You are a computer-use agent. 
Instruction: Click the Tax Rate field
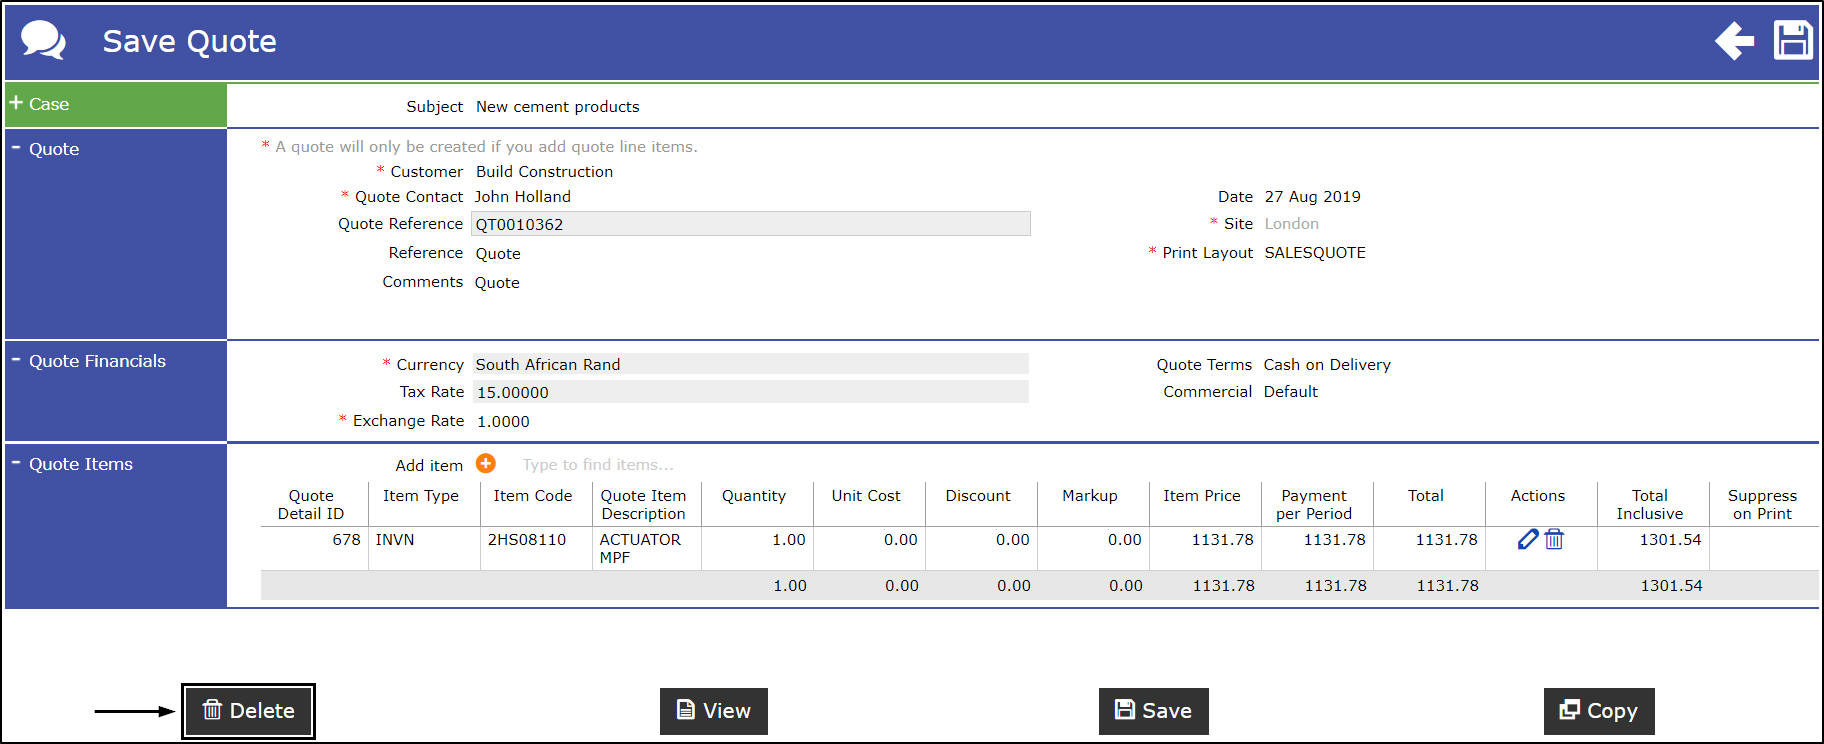click(x=751, y=392)
